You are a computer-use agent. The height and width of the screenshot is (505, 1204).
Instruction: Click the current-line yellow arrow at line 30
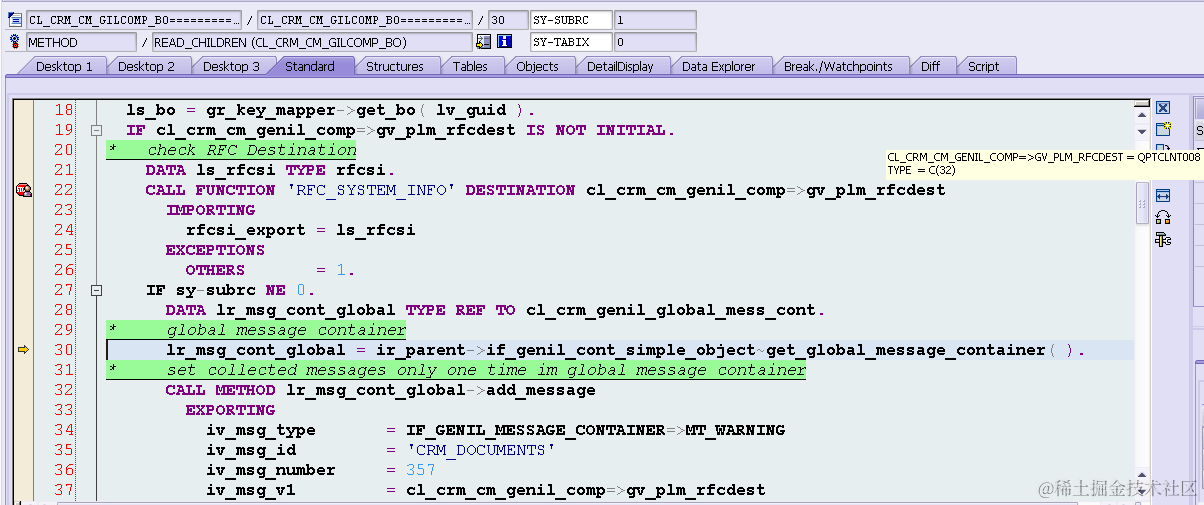point(23,350)
